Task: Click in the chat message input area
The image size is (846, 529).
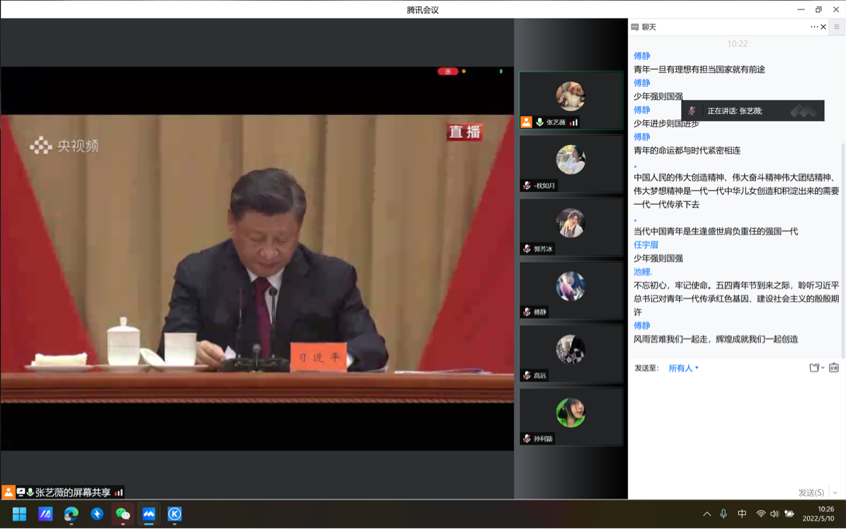Action: click(x=735, y=430)
